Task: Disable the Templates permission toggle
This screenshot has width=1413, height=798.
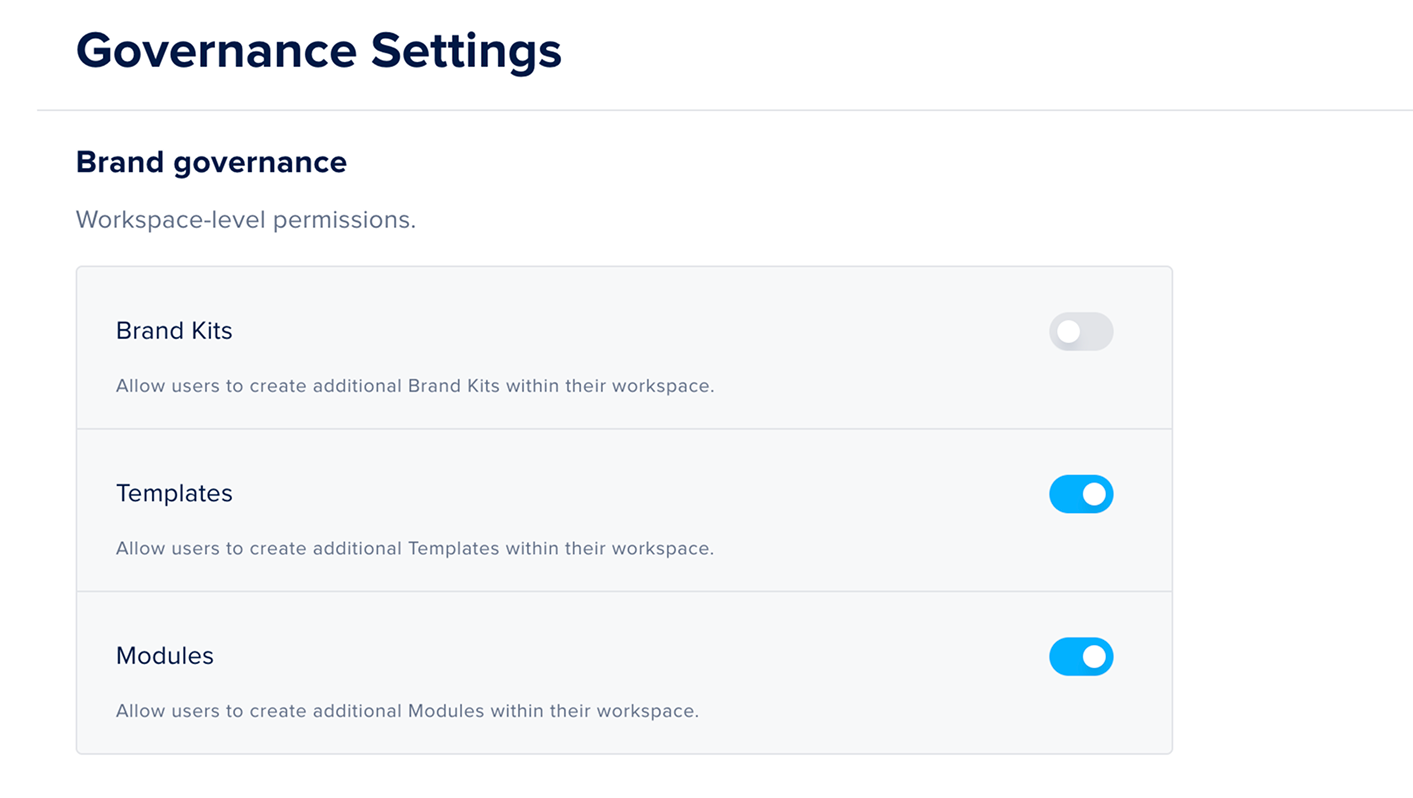Action: [1081, 494]
